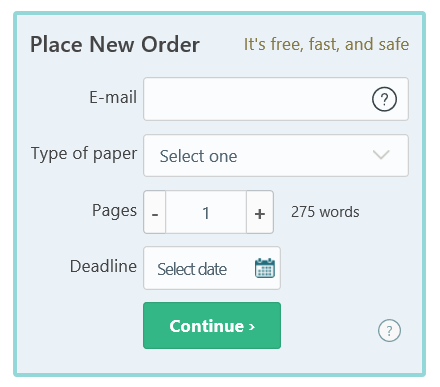Image resolution: width=440 pixels, height=387 pixels.
Task: Click the chevron arrow in Type of paper
Action: (381, 155)
